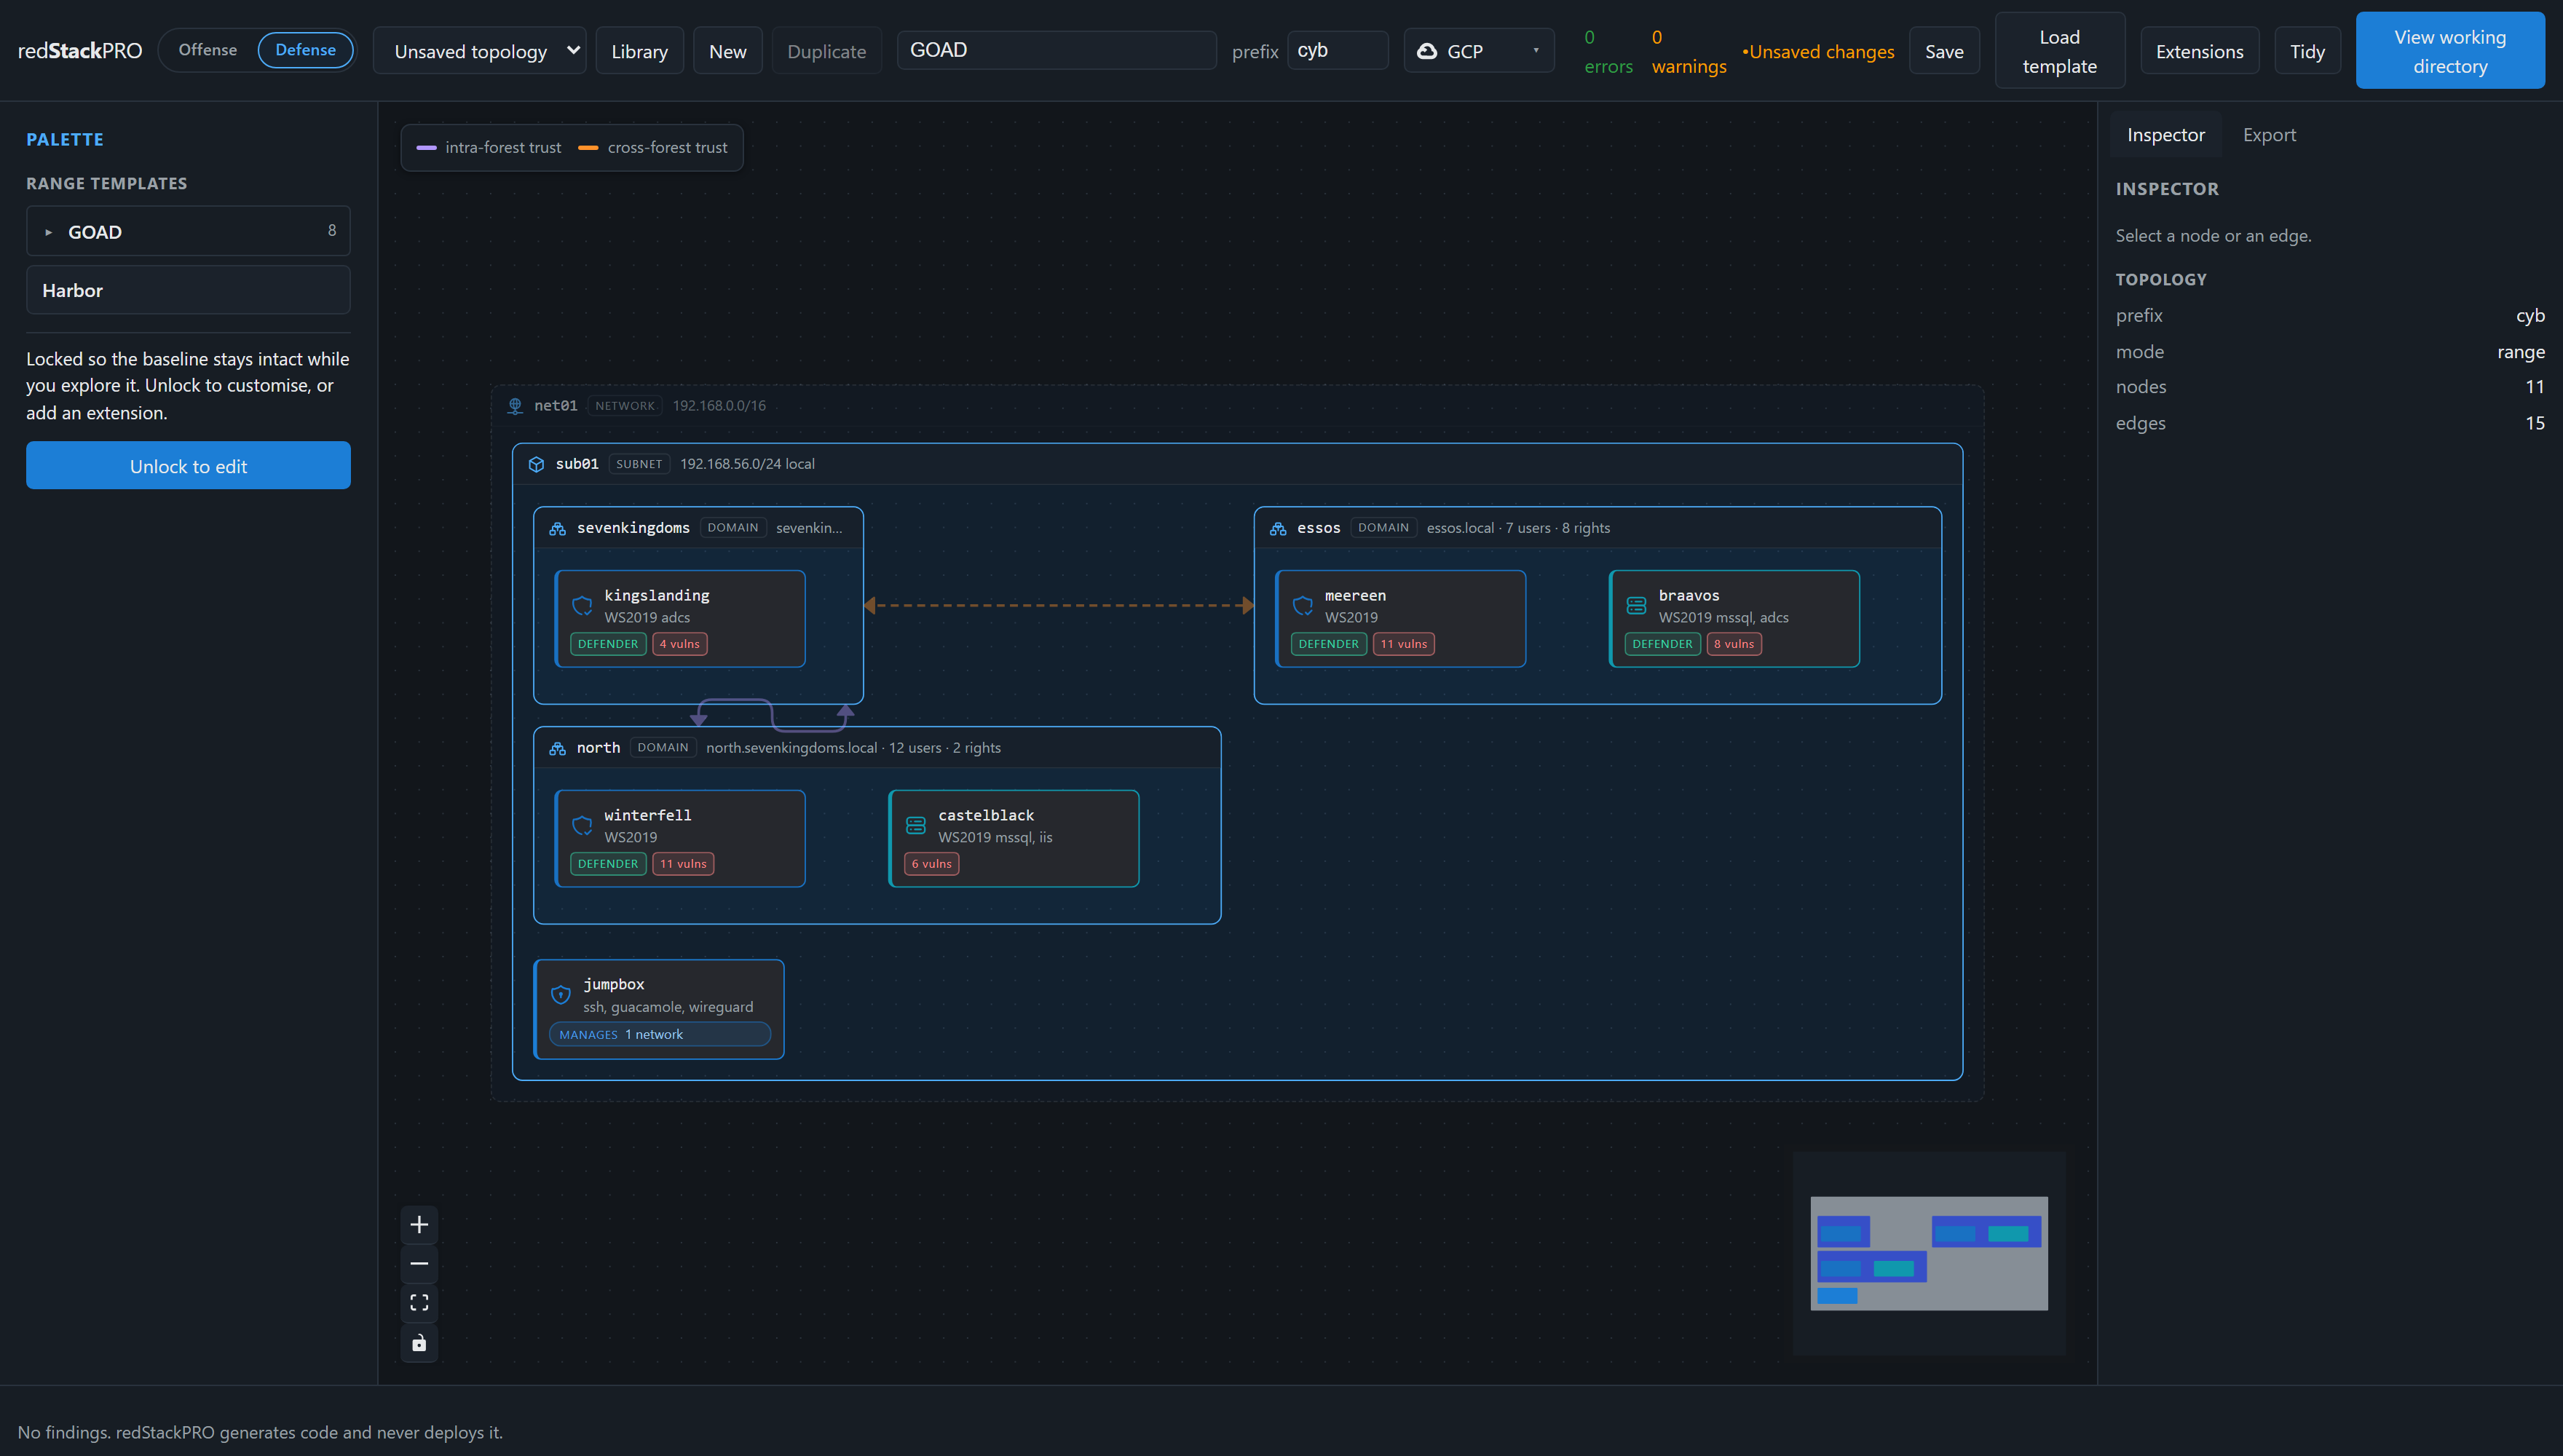Click the kingslanding DEFENDER badge
2563x1456 pixels.
tap(608, 644)
